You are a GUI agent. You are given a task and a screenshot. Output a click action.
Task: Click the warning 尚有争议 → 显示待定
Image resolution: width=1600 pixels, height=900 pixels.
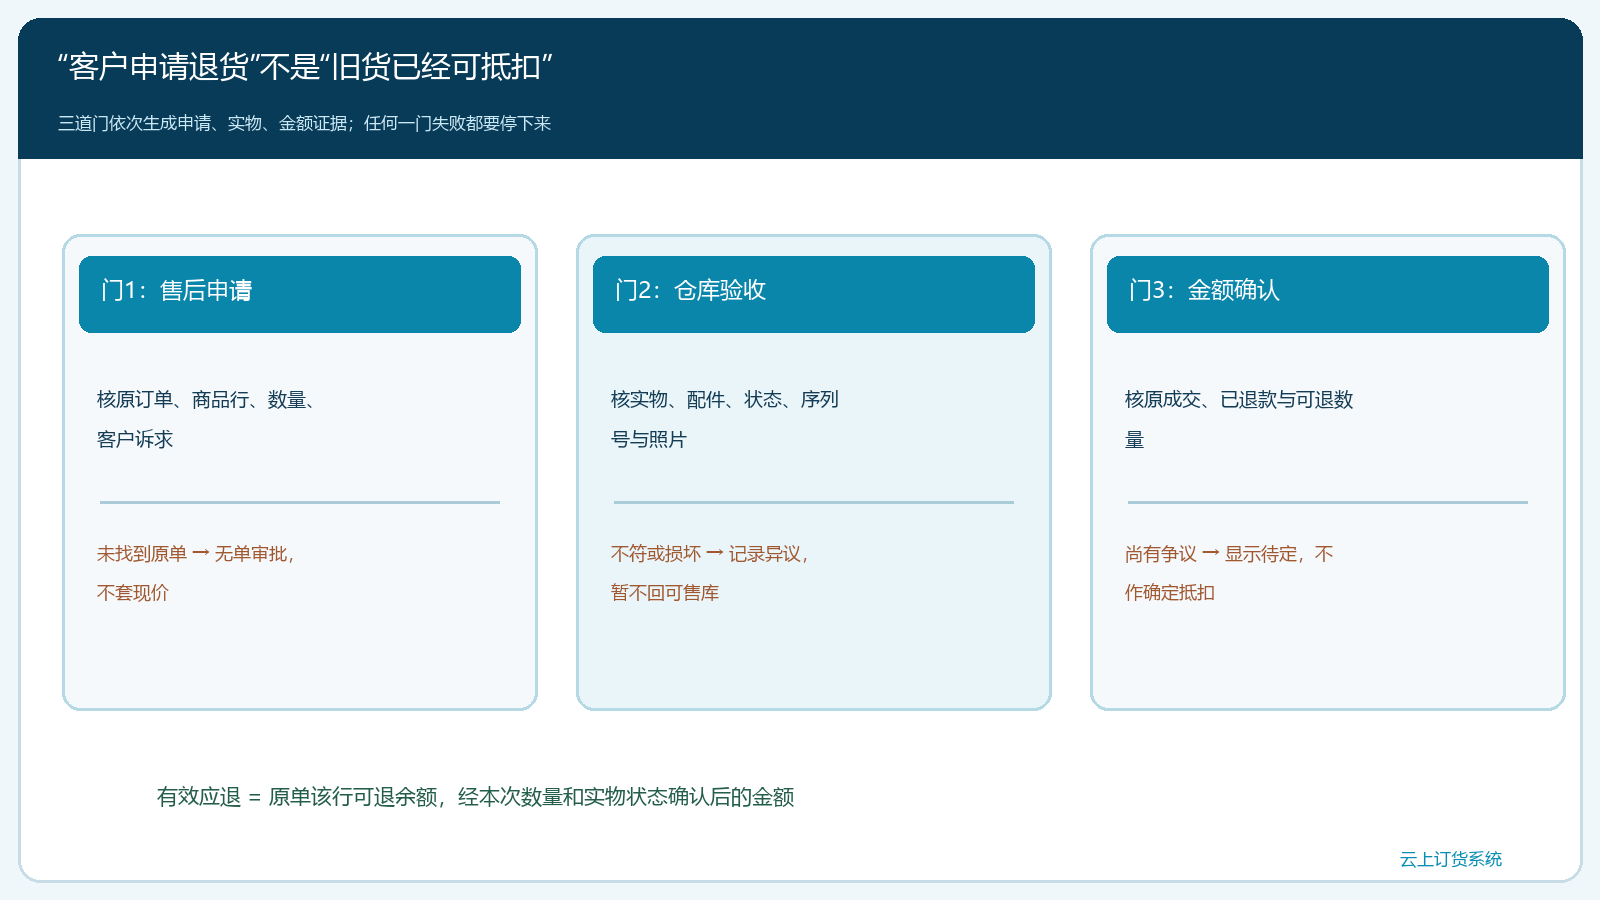tap(1229, 573)
